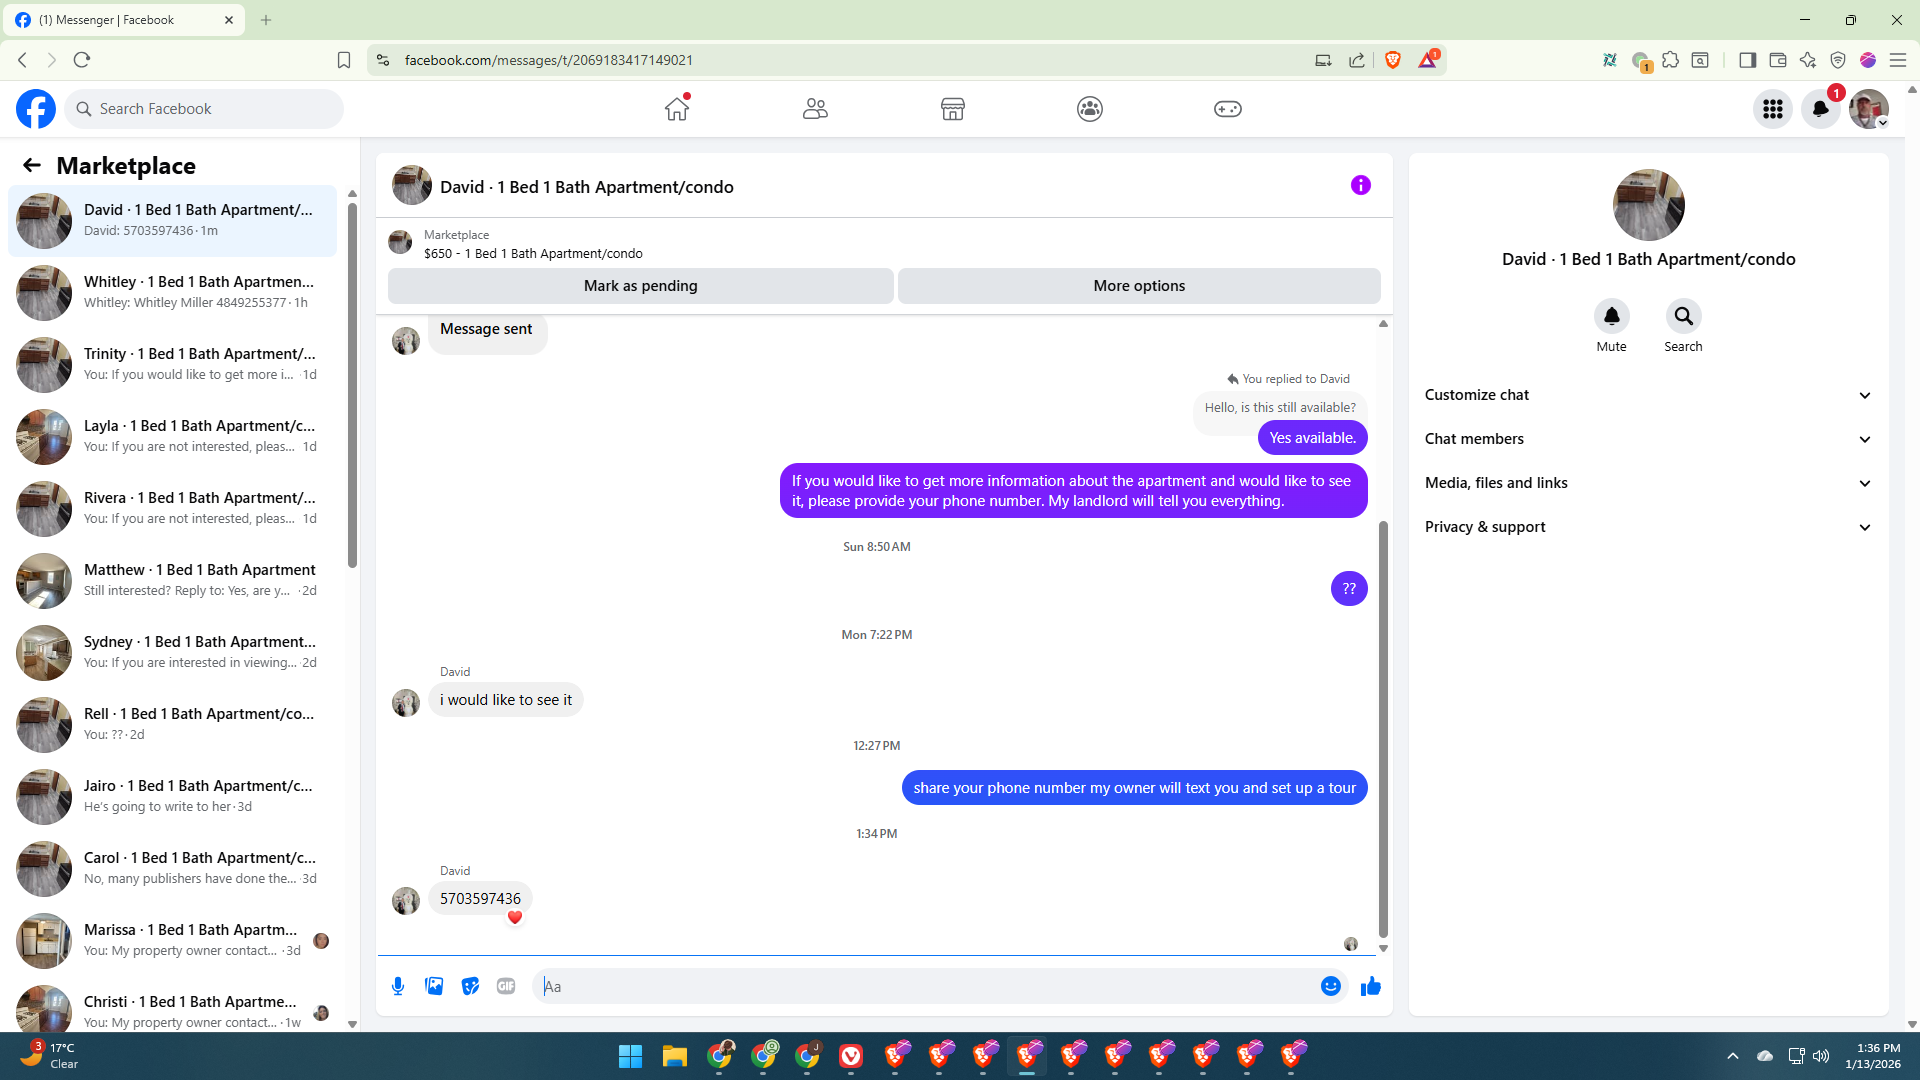Click the More options button

[x=1139, y=286]
